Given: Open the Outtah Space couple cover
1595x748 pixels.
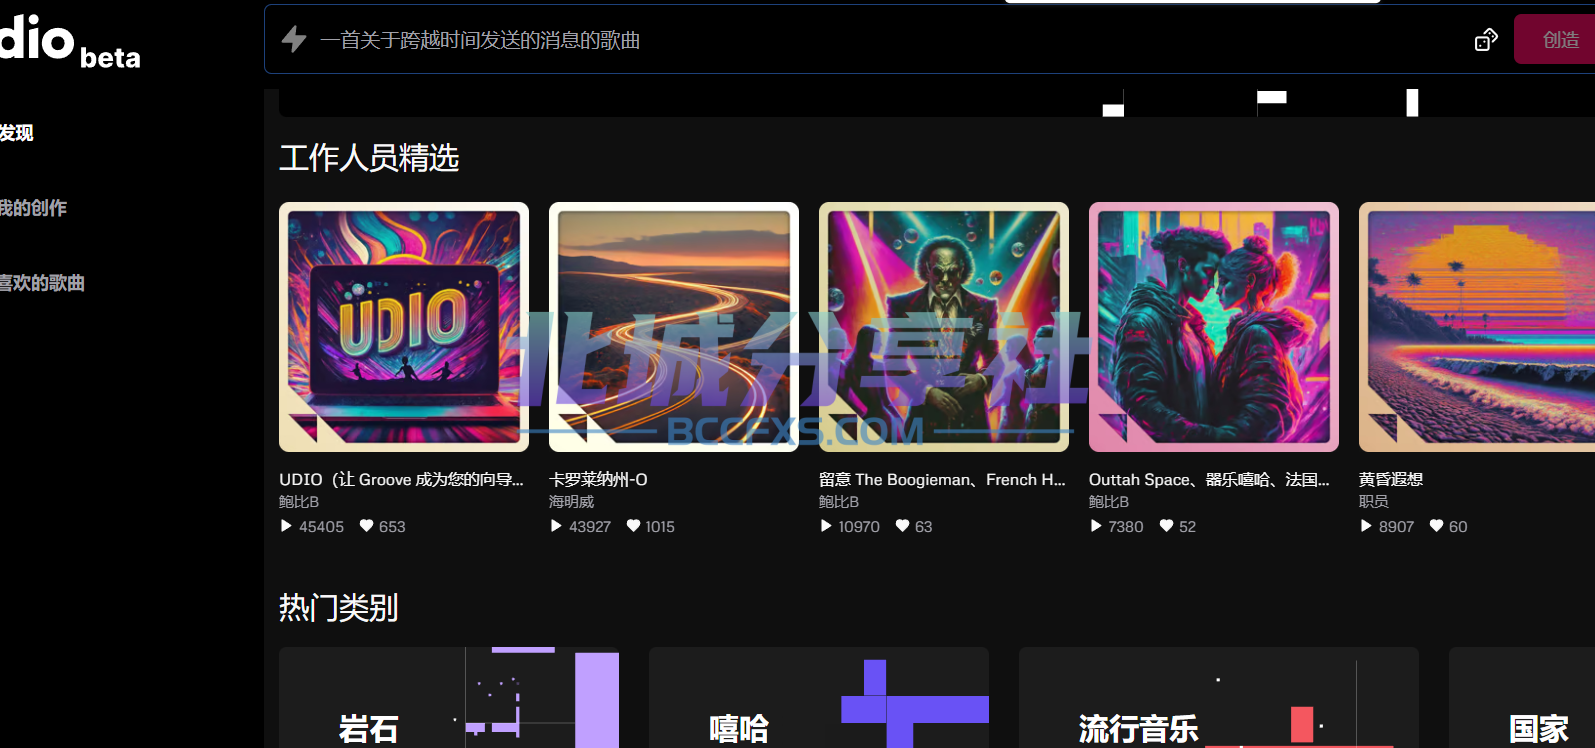Looking at the screenshot, I should 1214,327.
